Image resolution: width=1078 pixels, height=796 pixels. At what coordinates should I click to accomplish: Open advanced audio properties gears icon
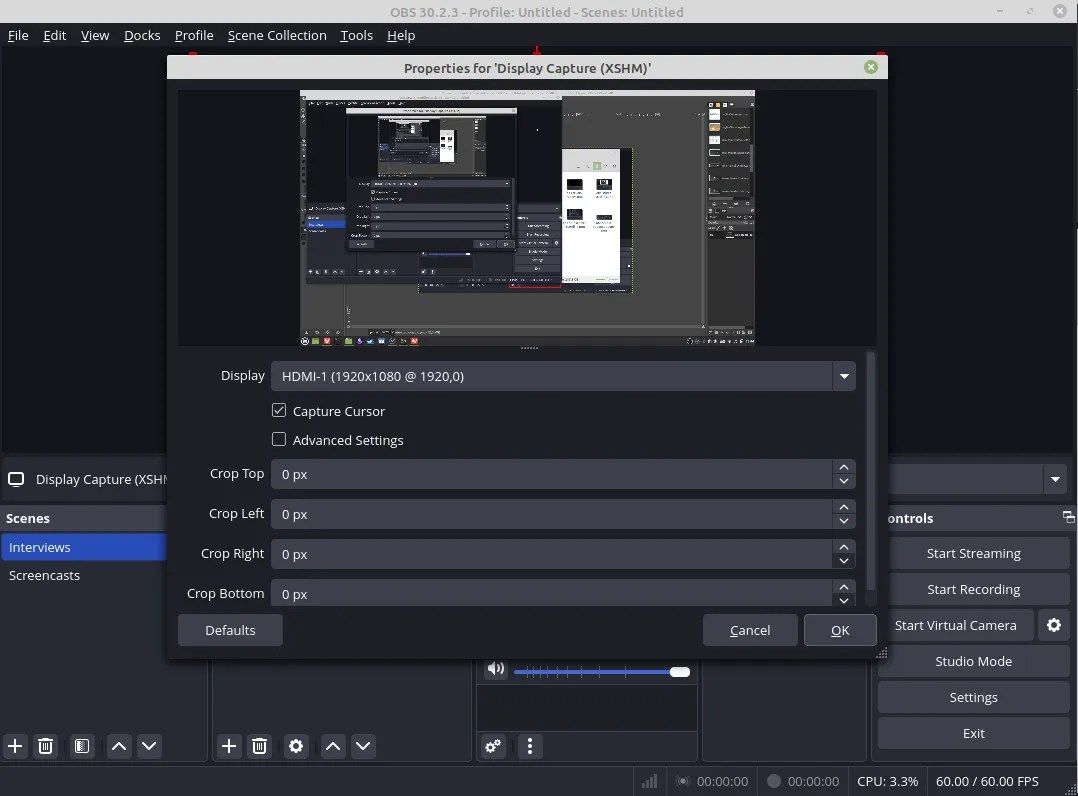coord(492,746)
